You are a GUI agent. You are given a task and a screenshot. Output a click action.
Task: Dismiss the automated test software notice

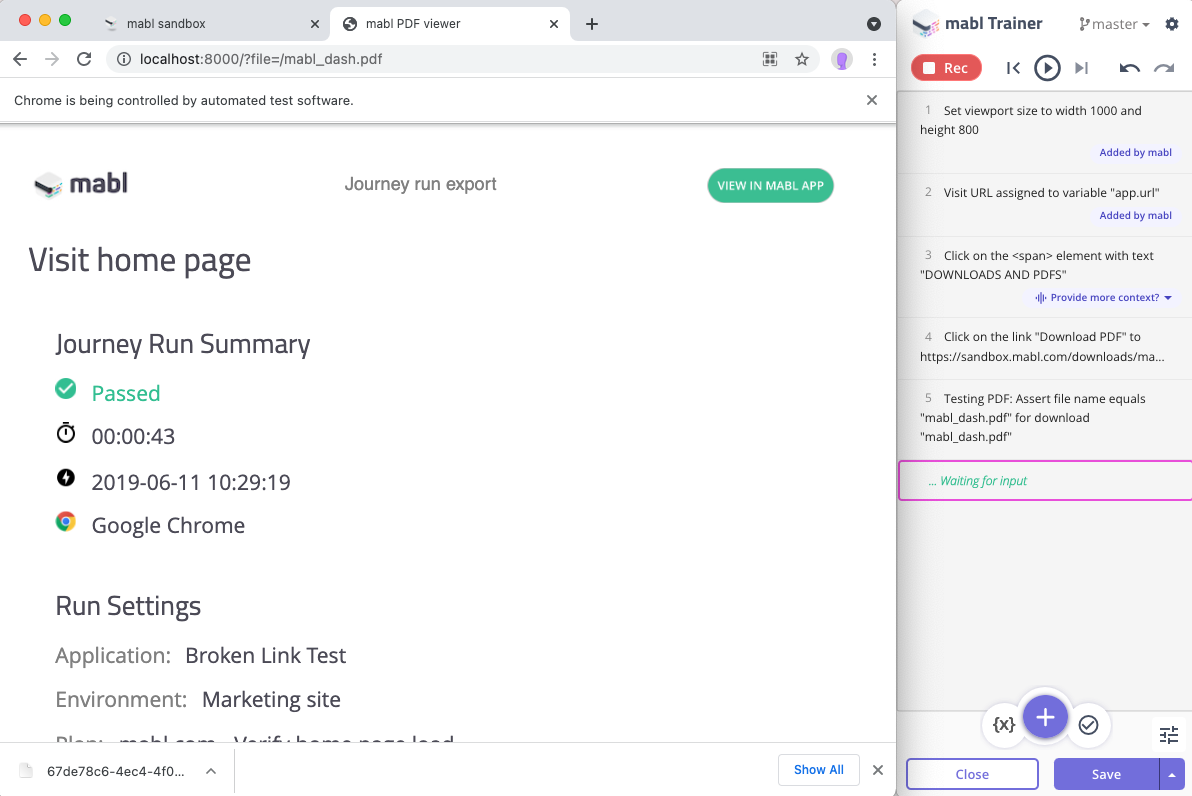(872, 100)
